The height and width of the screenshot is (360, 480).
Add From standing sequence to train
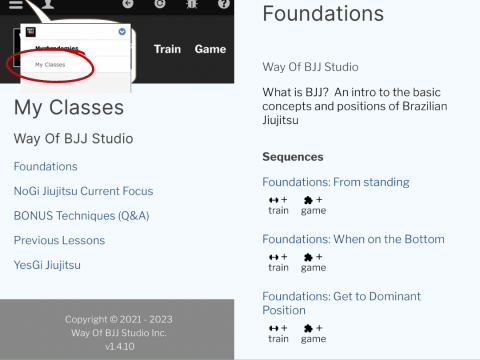278,205
